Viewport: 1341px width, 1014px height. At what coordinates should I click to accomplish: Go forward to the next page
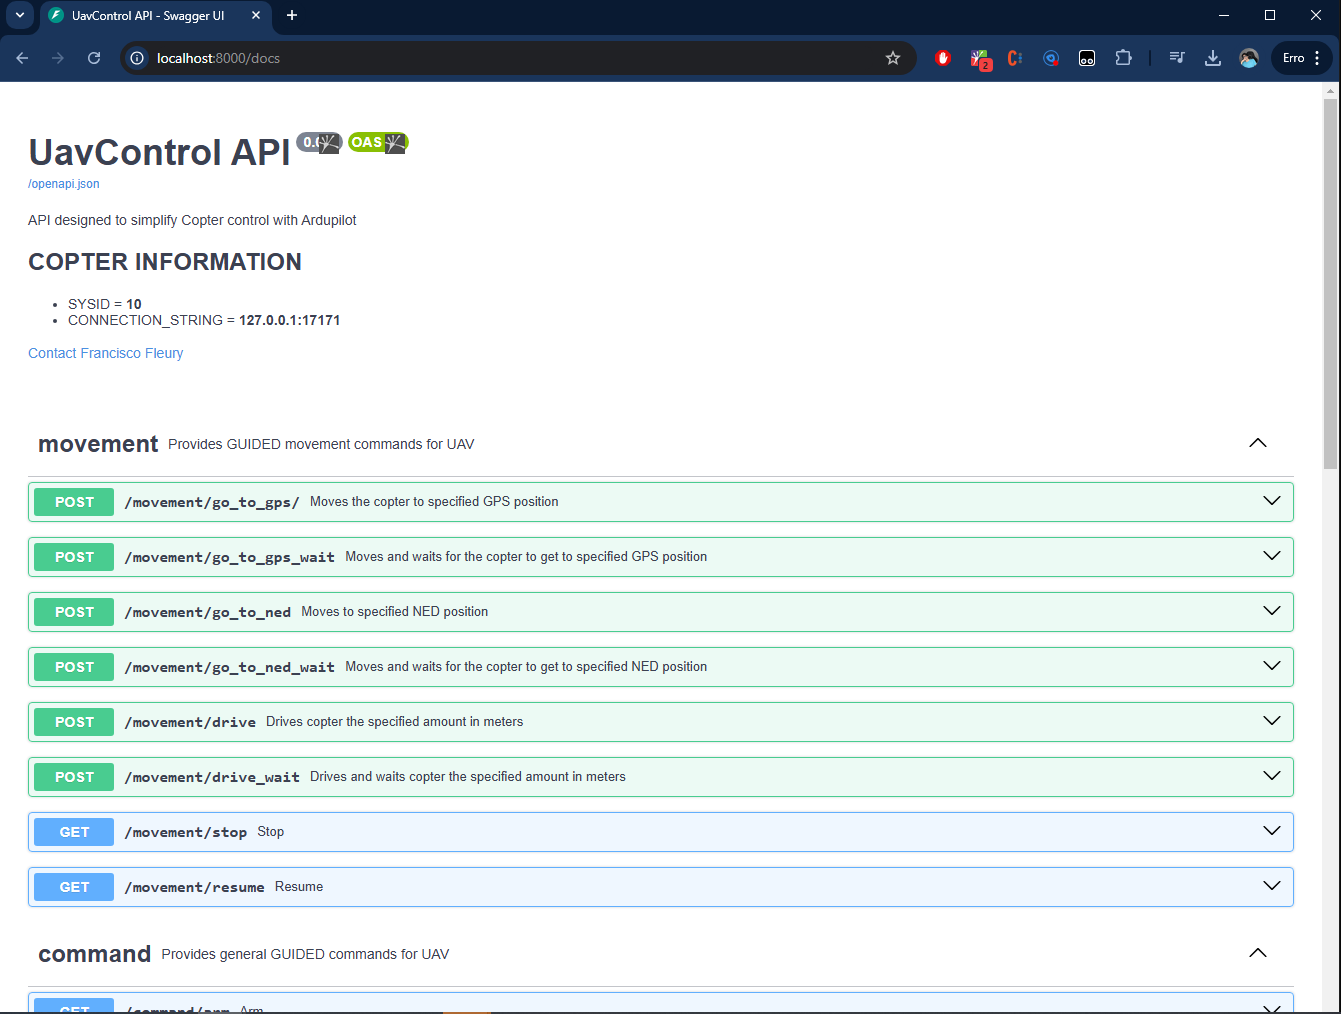pyautogui.click(x=58, y=58)
